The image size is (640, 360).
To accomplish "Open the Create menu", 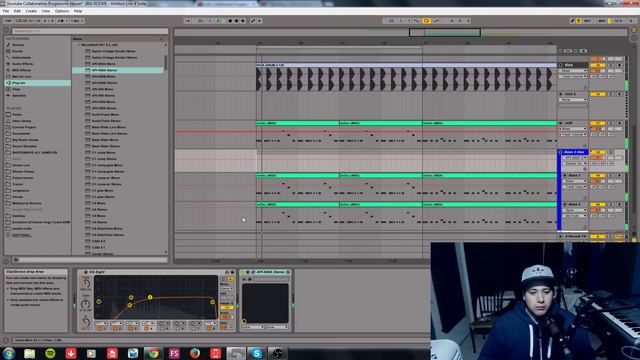I will click(31, 11).
